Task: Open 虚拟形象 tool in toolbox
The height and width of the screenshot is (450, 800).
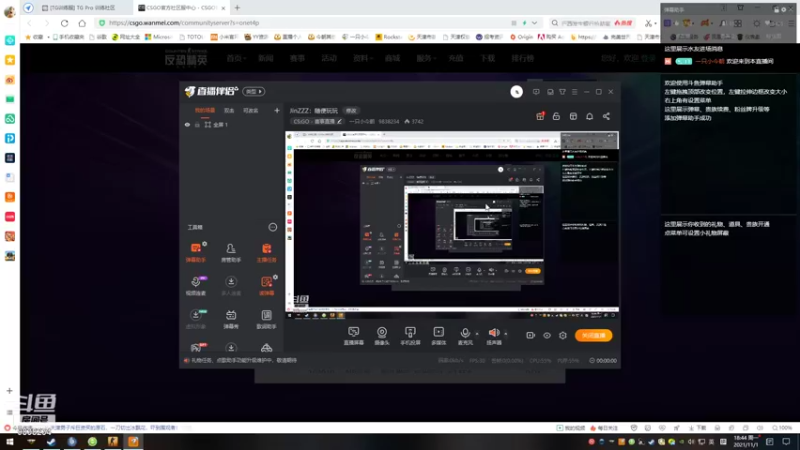Action: 196,319
